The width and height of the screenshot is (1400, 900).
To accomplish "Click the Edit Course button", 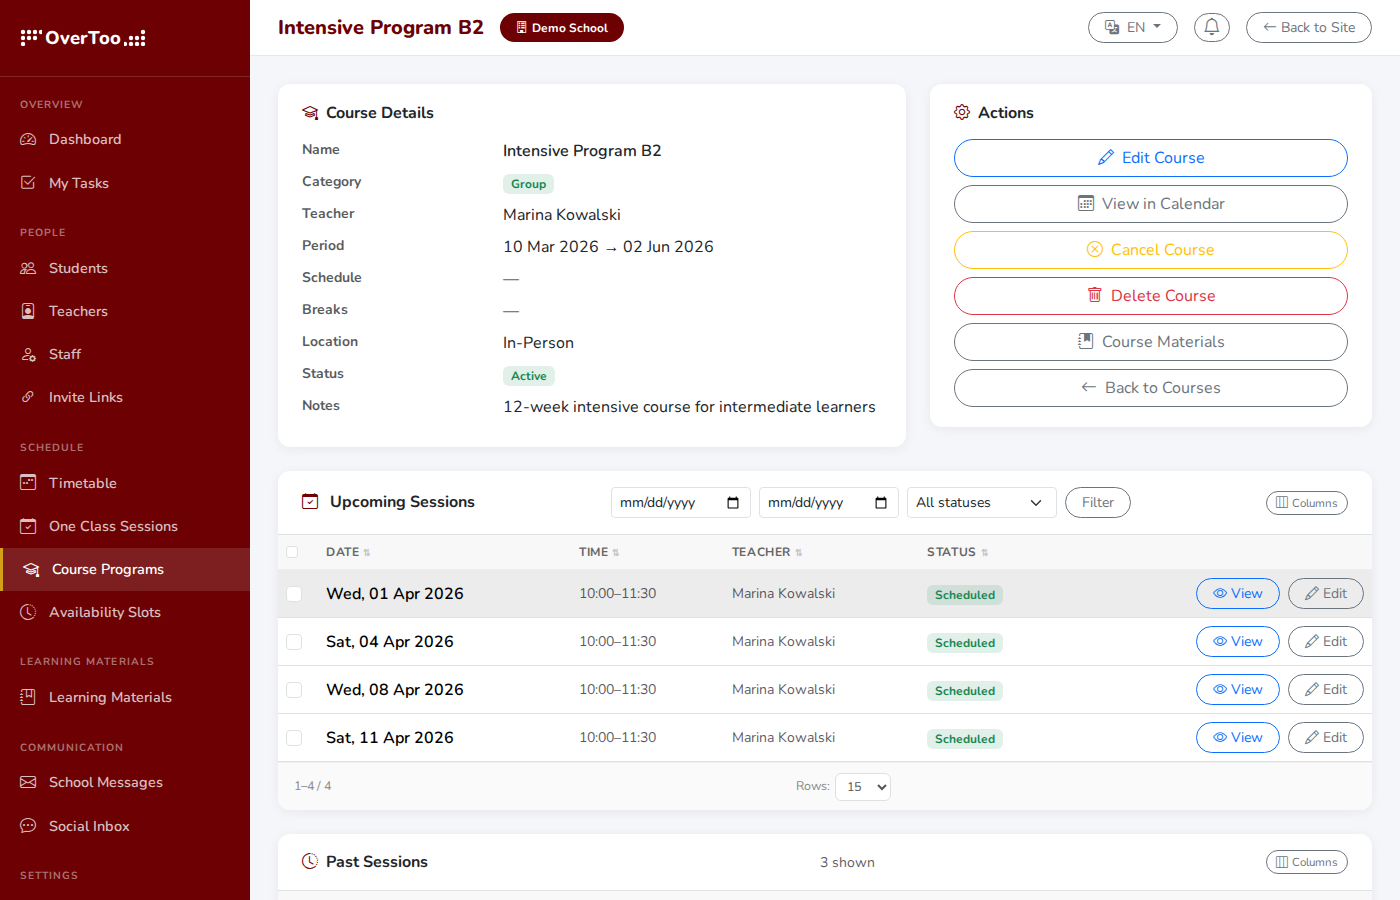I will tap(1150, 158).
